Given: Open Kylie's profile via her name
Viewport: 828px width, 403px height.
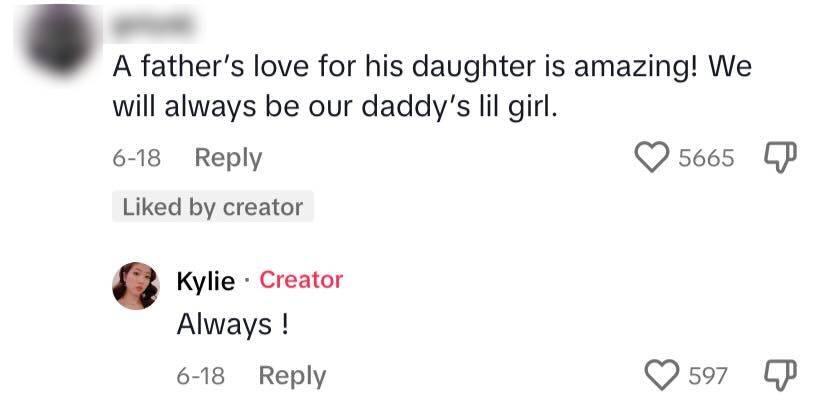Looking at the screenshot, I should 205,281.
